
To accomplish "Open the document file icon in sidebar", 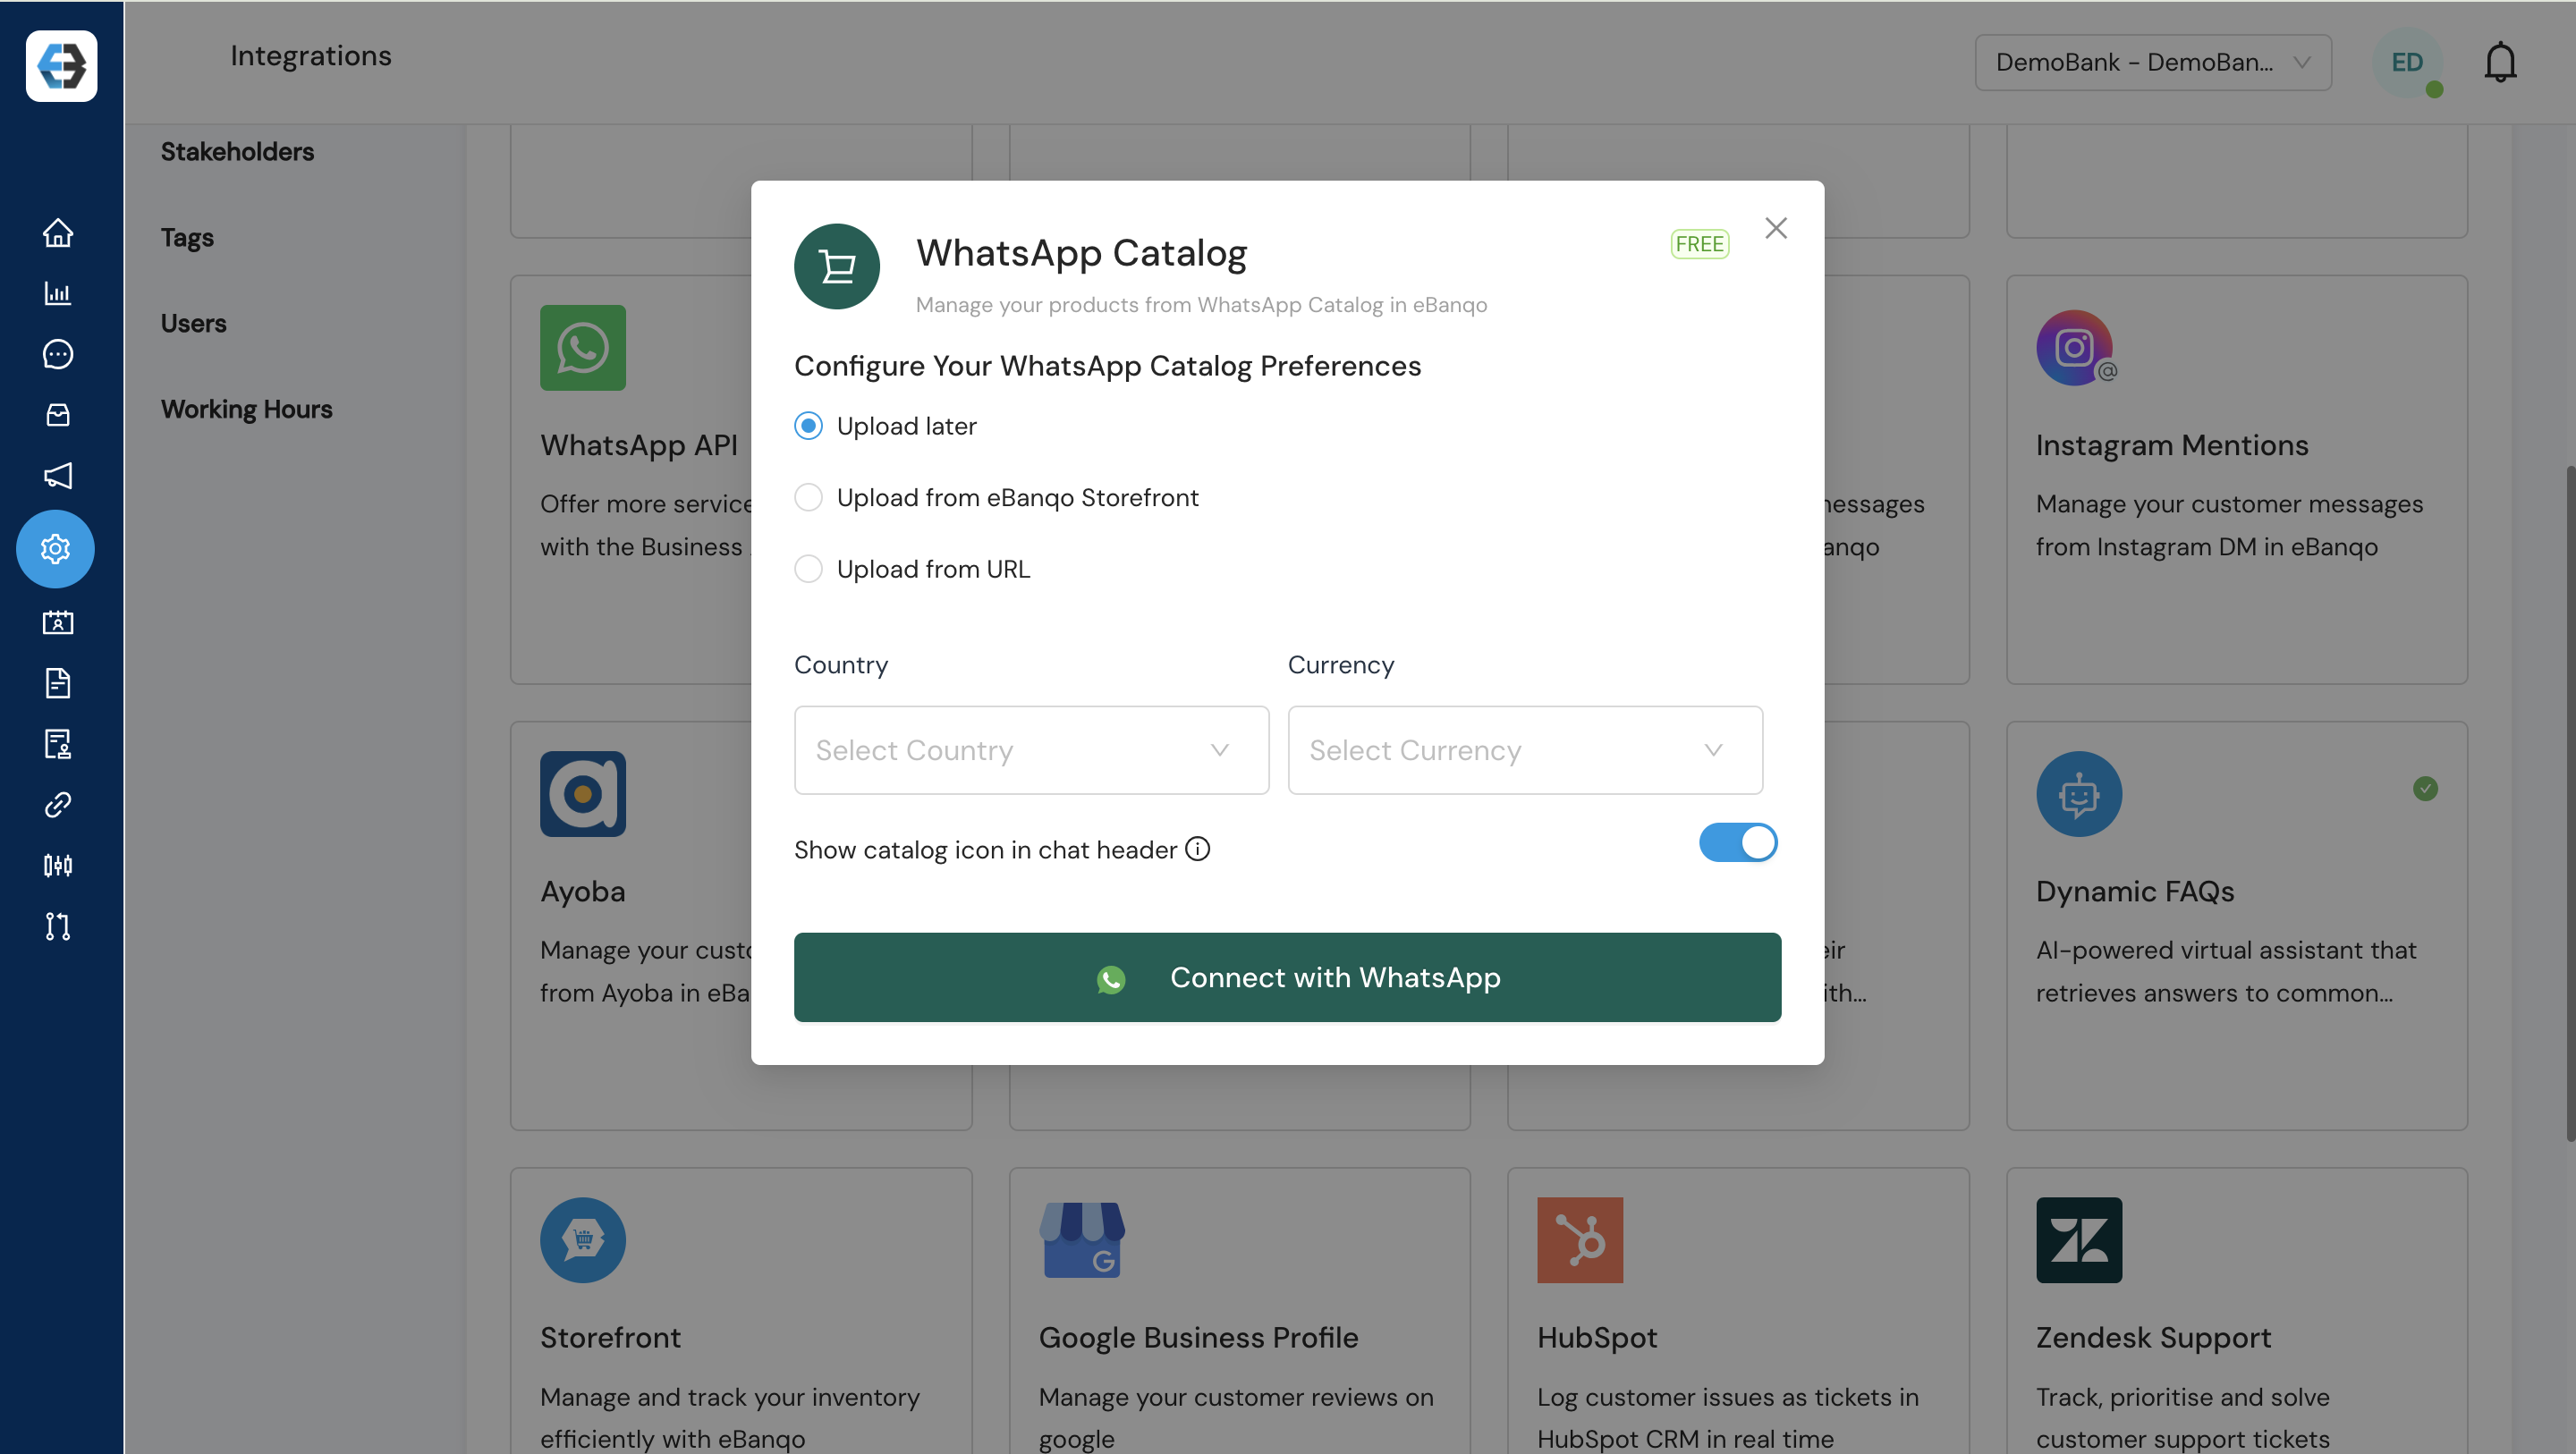I will (x=58, y=683).
